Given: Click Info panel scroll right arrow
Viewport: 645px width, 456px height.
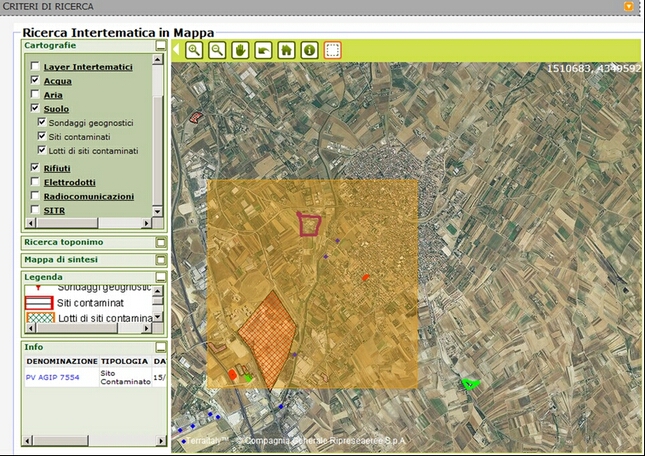Looking at the screenshot, I should pos(161,441).
